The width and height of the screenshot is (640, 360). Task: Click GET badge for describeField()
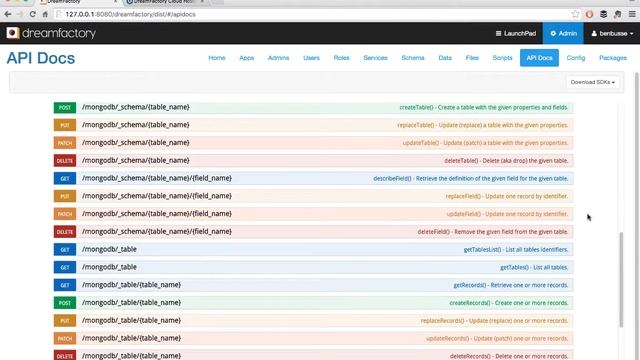pos(64,178)
